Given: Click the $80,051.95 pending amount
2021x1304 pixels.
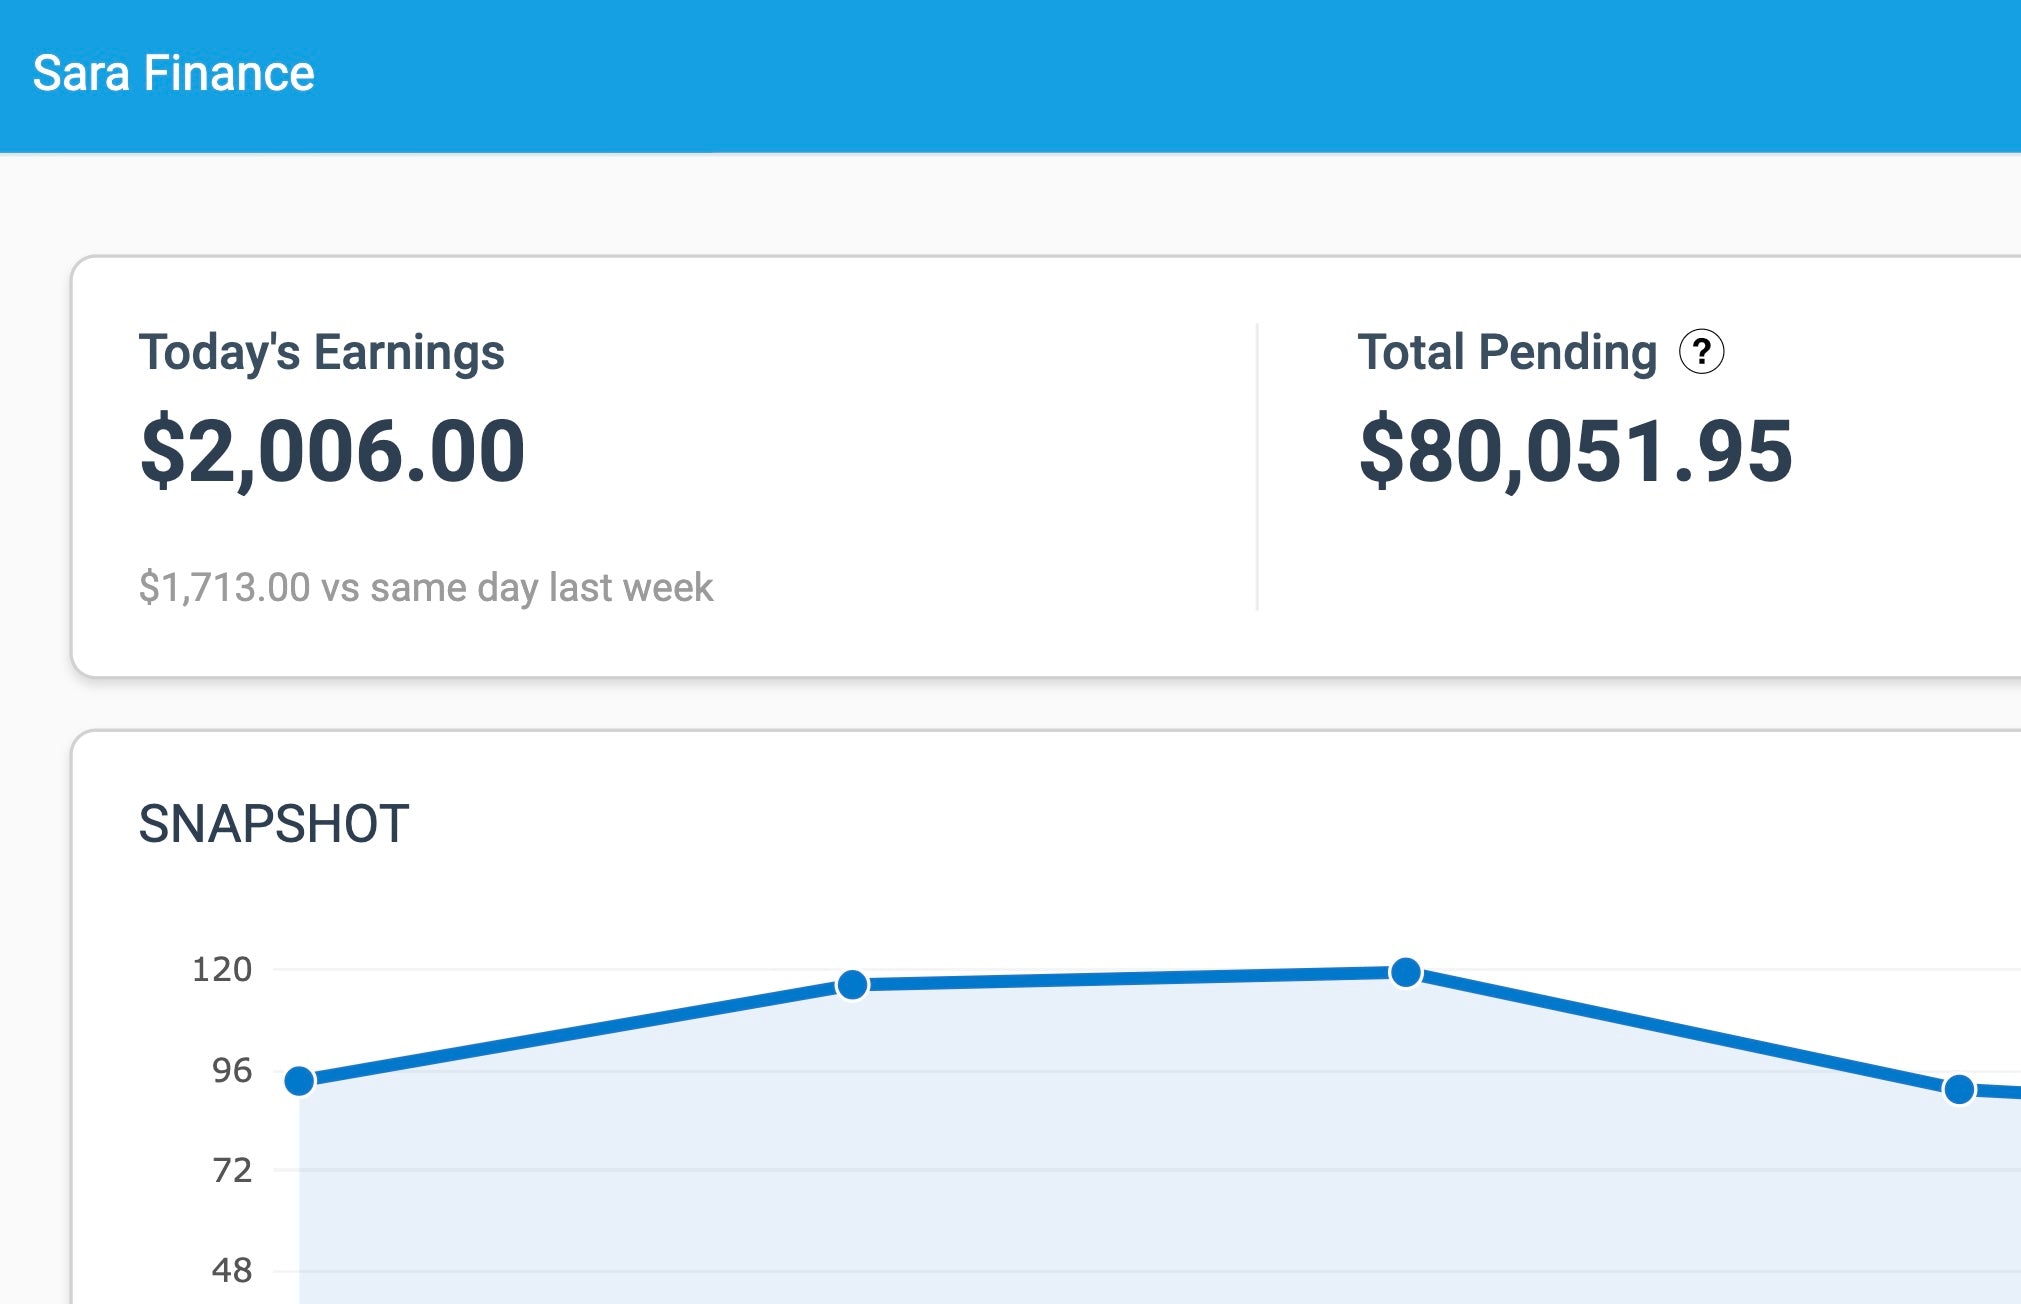Looking at the screenshot, I should click(1576, 451).
